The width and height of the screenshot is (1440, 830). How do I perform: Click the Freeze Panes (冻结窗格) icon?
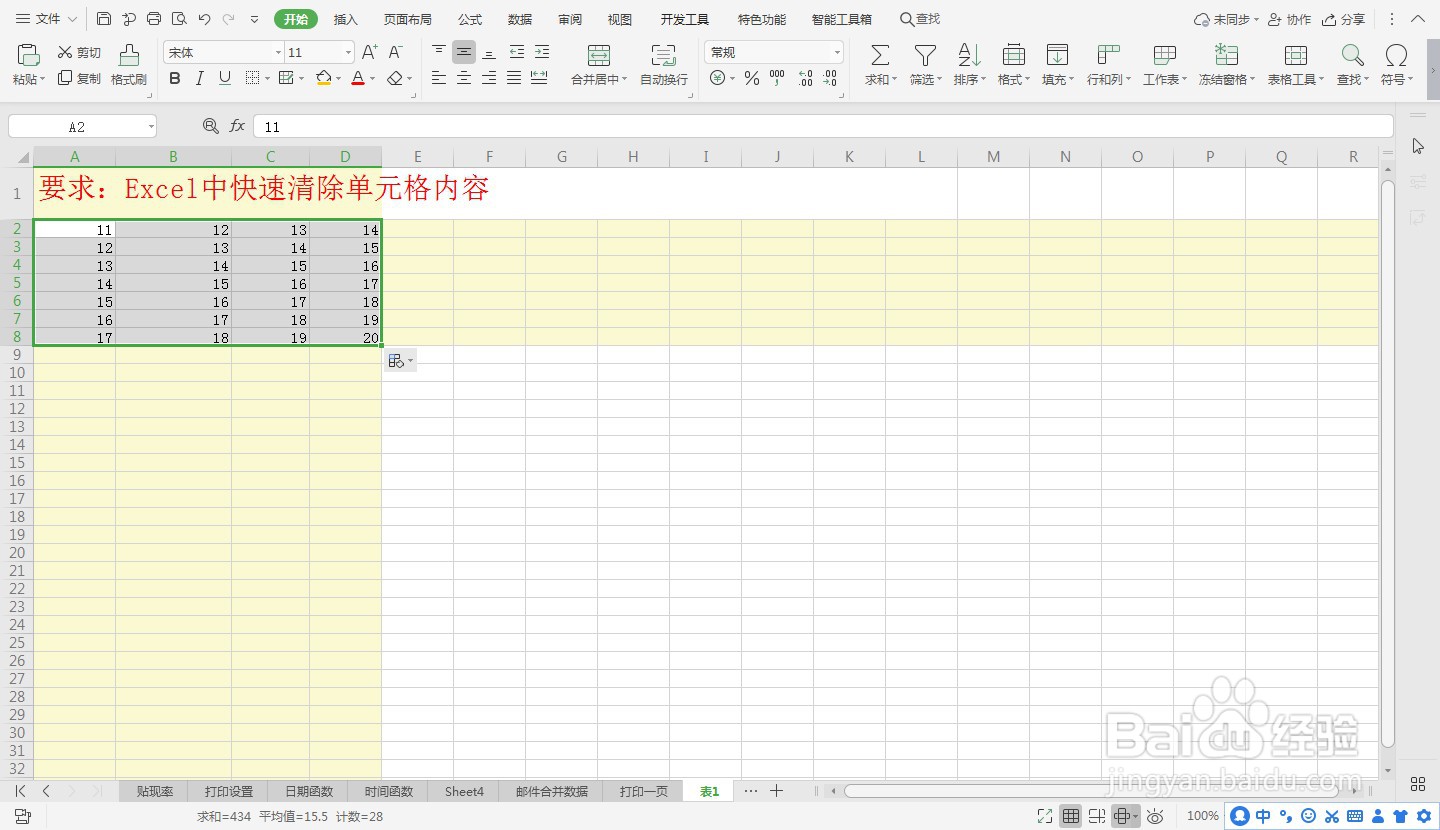point(1226,56)
